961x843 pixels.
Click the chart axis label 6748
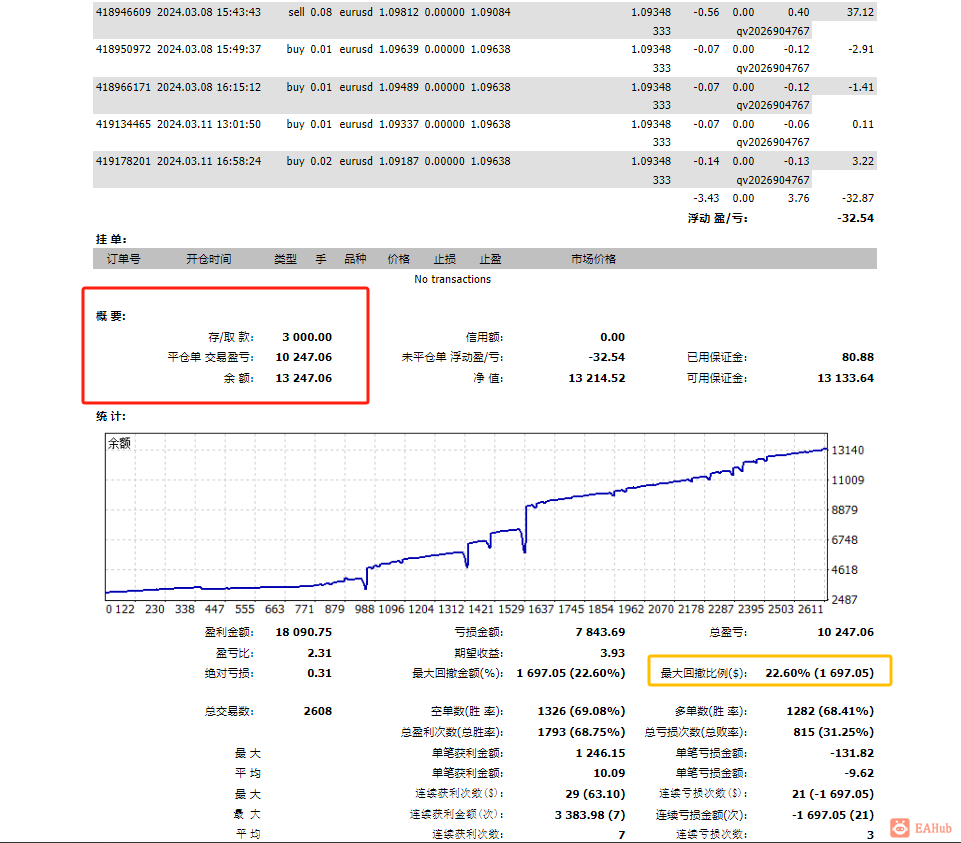pos(845,540)
